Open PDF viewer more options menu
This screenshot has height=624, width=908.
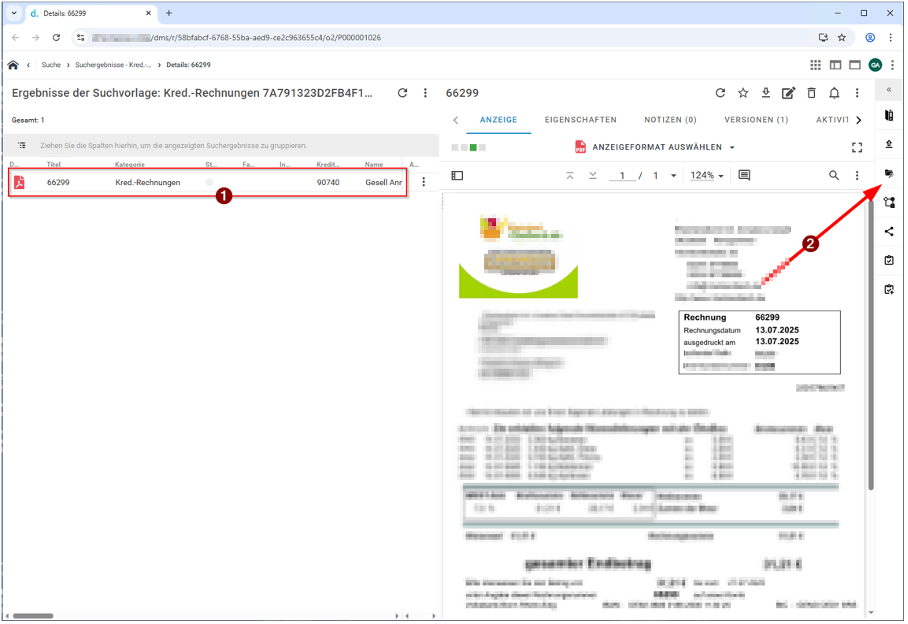point(857,175)
